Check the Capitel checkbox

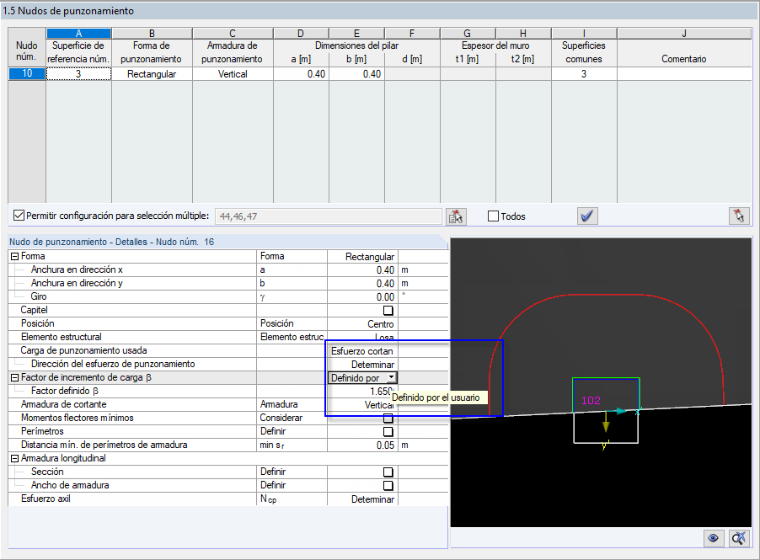click(388, 310)
